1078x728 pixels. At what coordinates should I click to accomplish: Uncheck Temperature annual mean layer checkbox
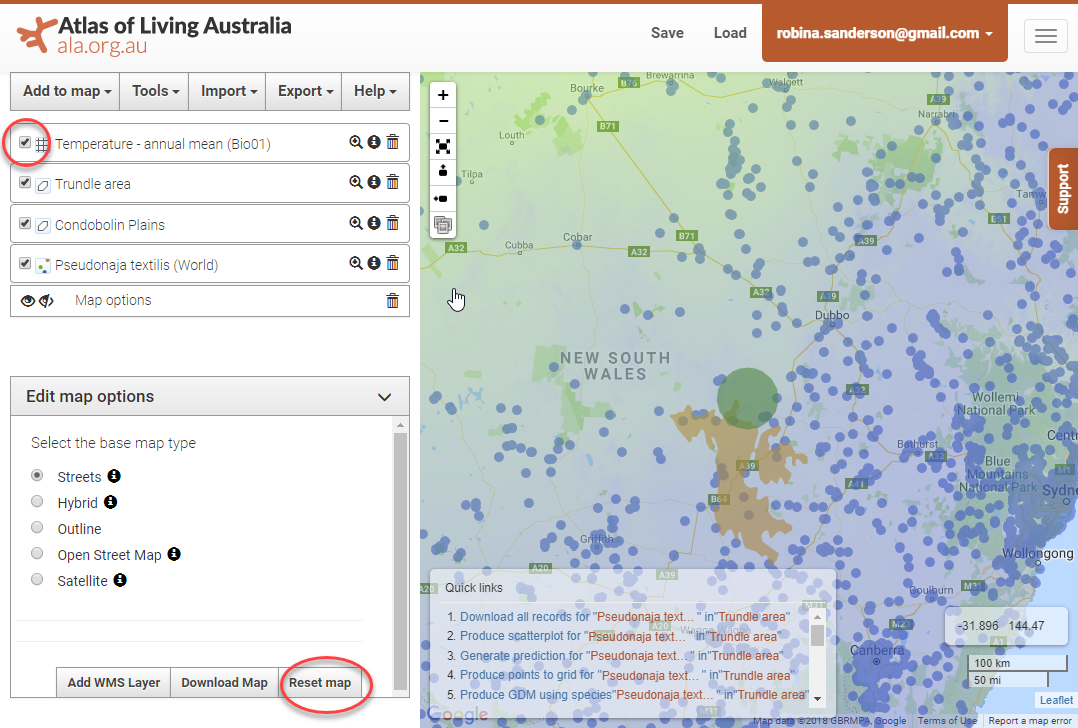(x=25, y=142)
